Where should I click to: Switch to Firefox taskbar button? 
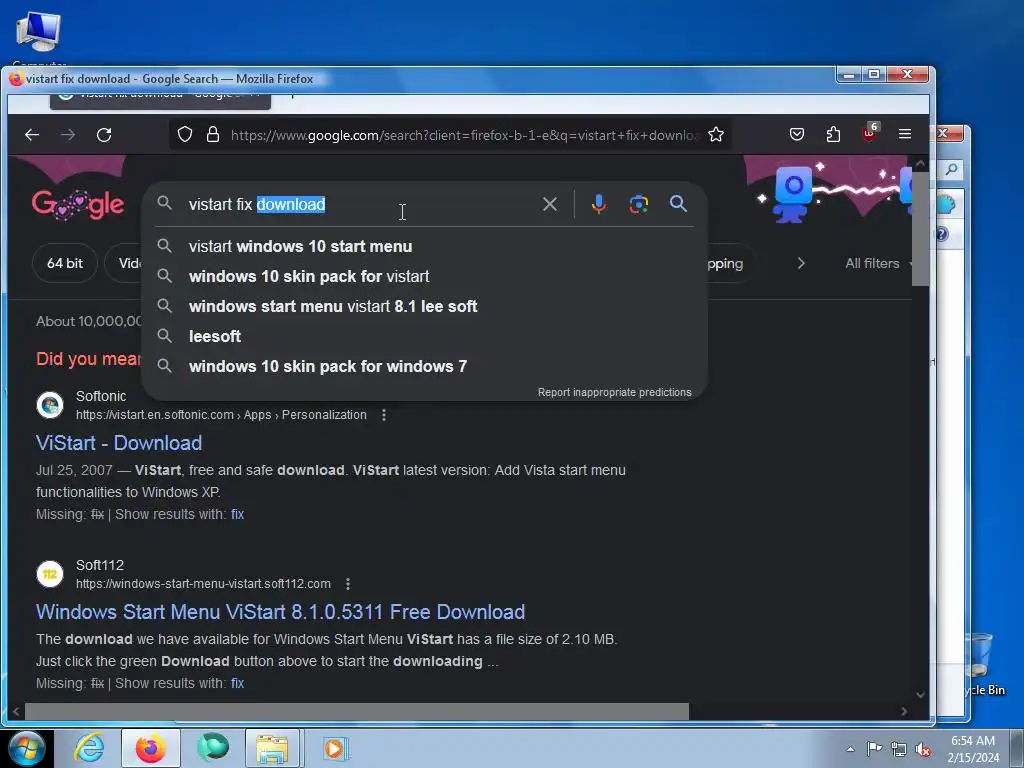click(x=150, y=748)
